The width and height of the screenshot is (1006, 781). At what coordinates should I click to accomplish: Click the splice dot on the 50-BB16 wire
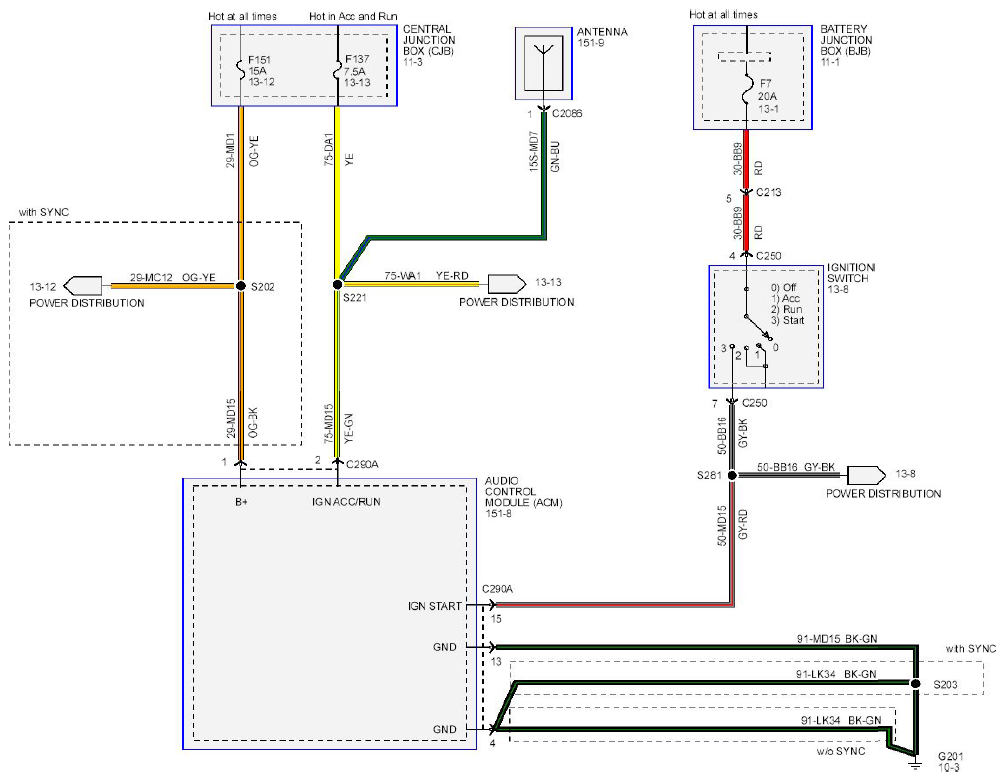pos(732,476)
